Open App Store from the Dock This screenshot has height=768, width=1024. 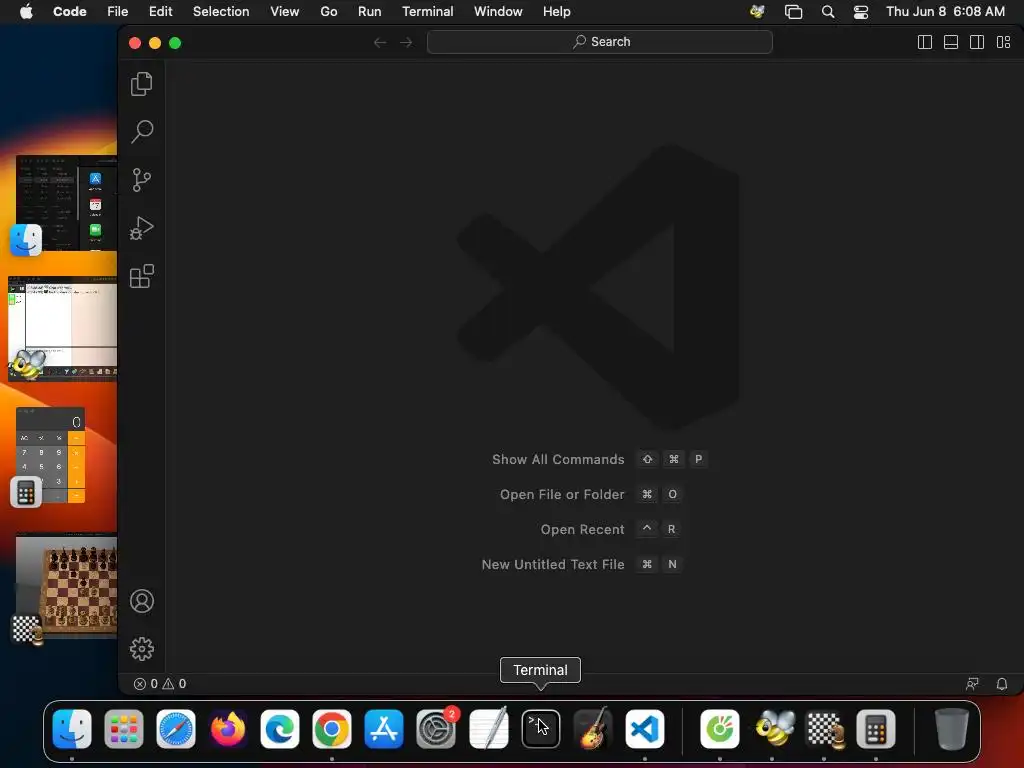[384, 729]
